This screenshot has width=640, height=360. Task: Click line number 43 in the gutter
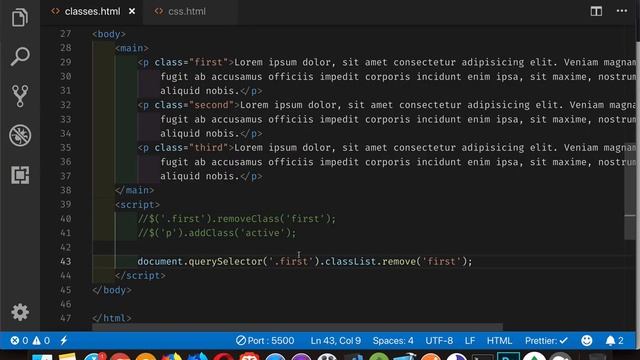pyautogui.click(x=66, y=261)
